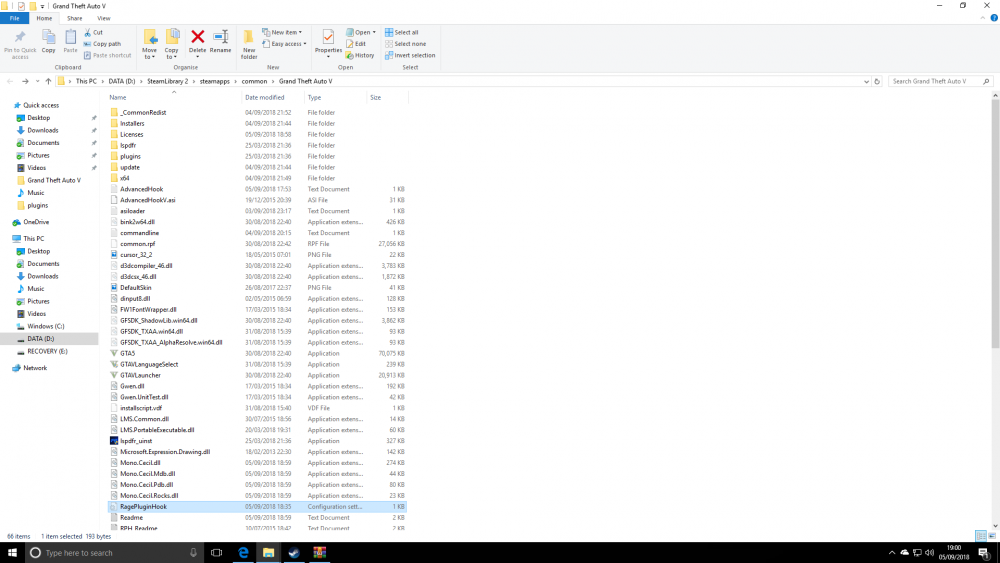The height and width of the screenshot is (563, 1000).
Task: Open Task View on taskbar
Action: click(217, 553)
